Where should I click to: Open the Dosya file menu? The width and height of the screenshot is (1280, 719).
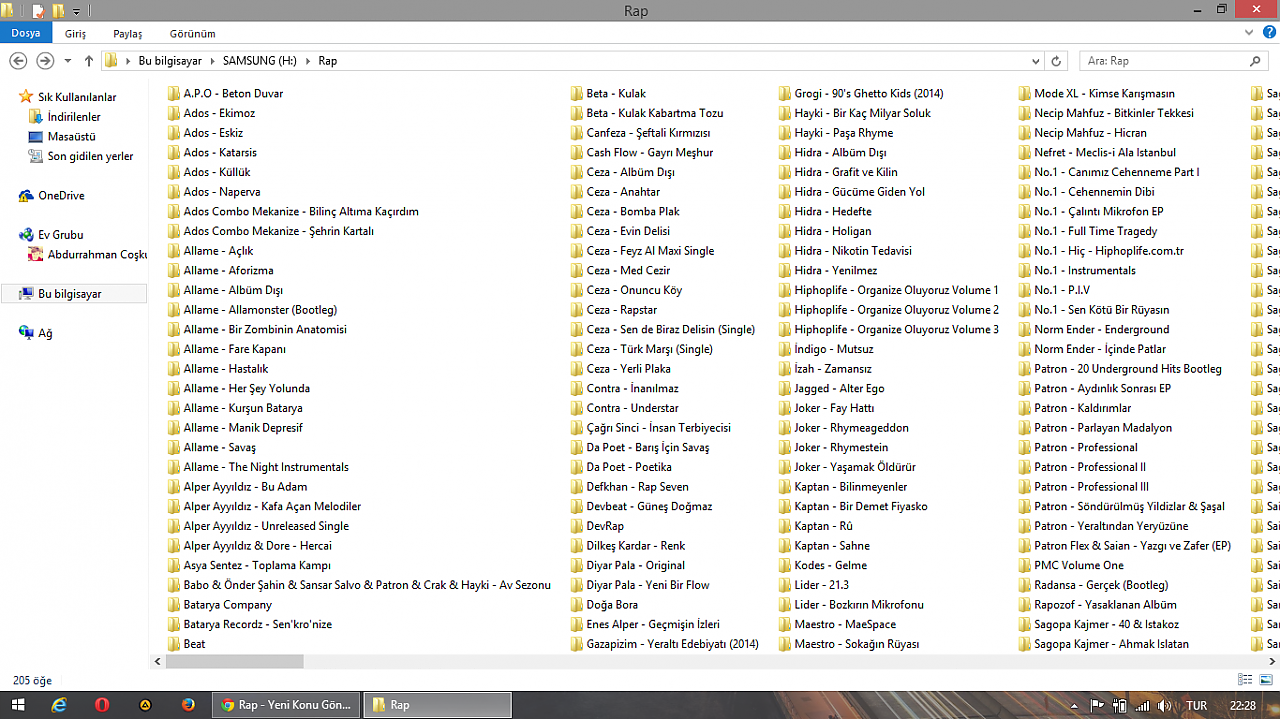[x=26, y=33]
